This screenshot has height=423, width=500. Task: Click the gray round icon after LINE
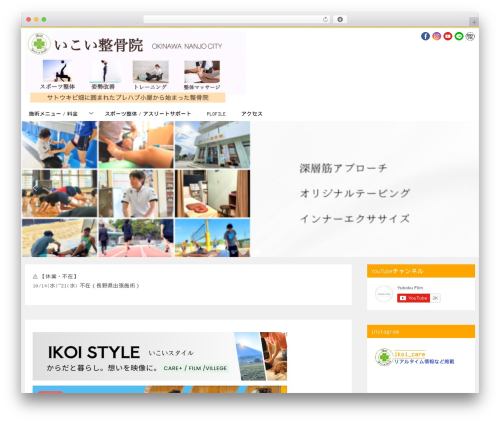click(470, 36)
